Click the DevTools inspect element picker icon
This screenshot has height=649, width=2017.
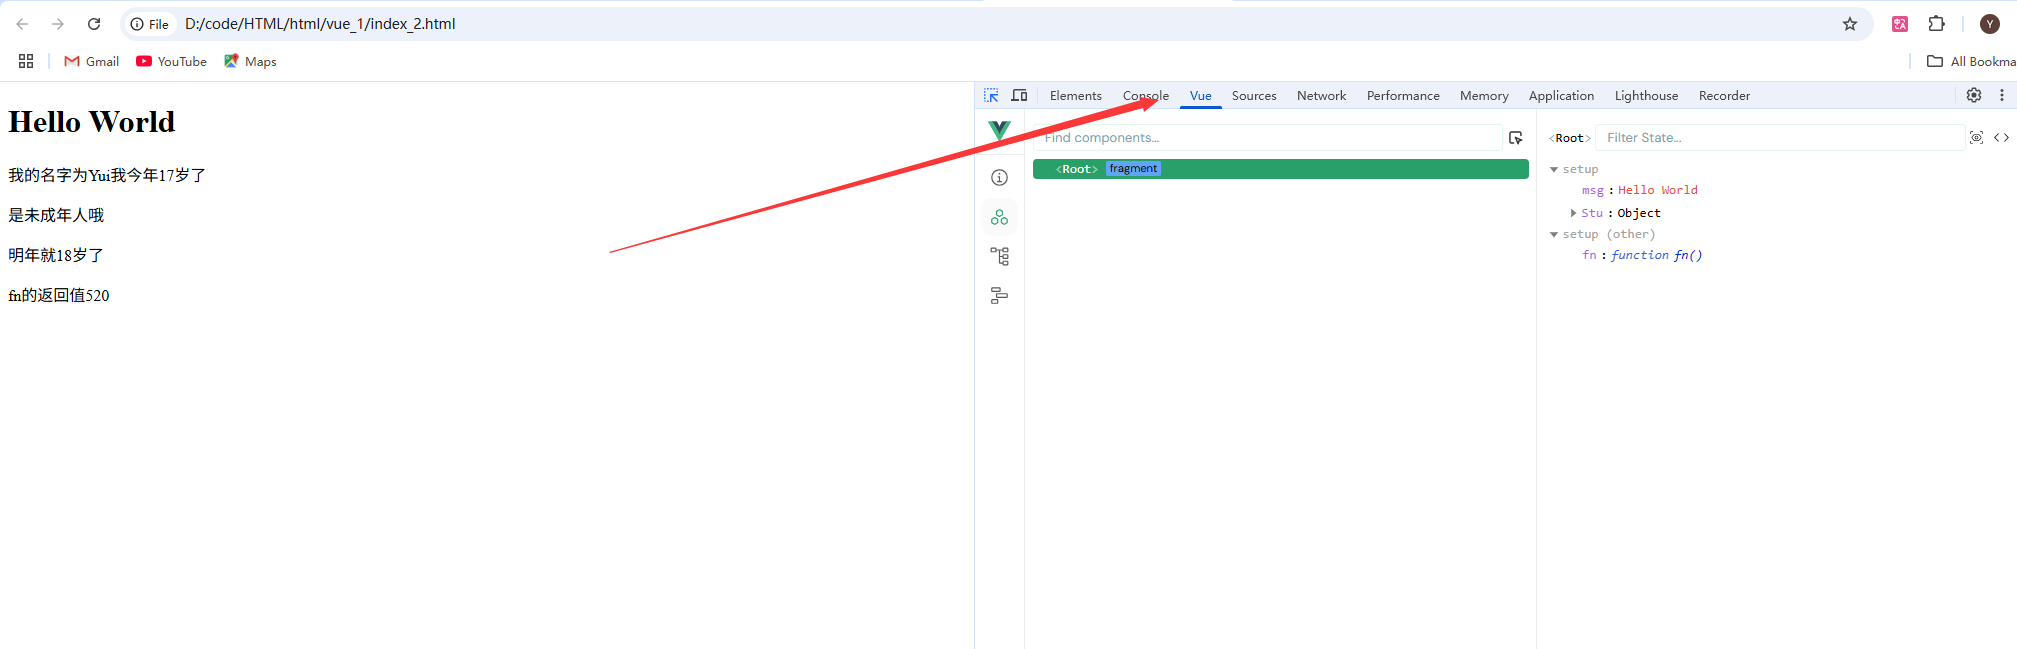991,95
